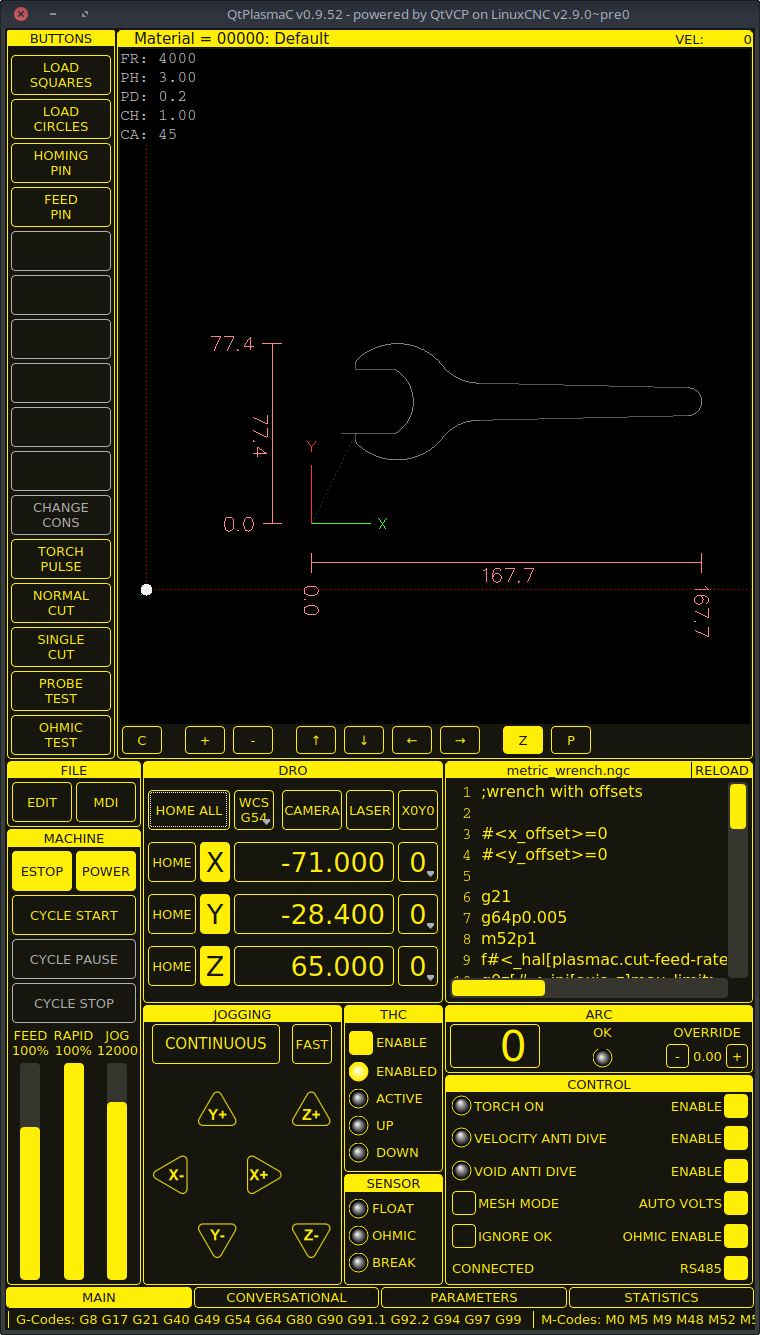
Task: Open the PARAMETERS tab
Action: pyautogui.click(x=474, y=1297)
